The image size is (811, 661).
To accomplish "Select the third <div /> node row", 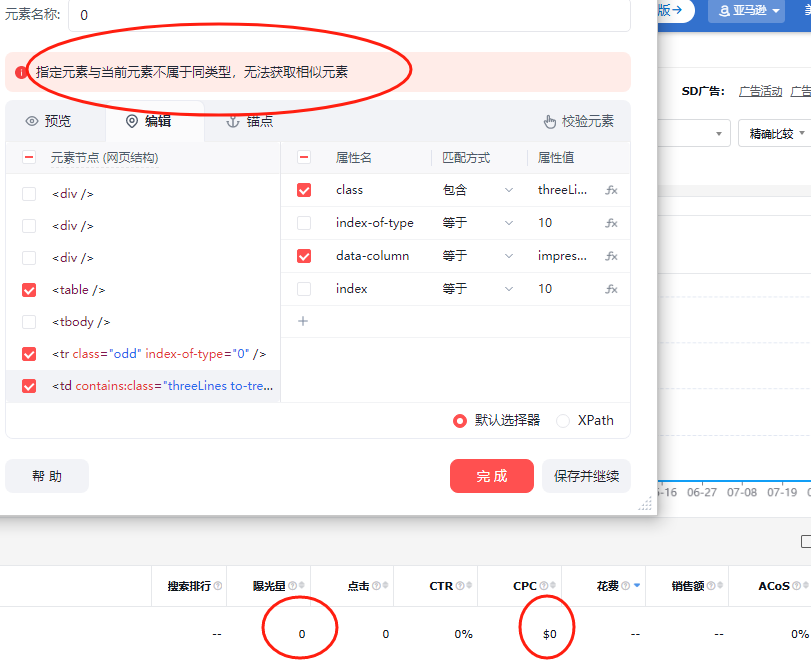I will pyautogui.click(x=143, y=258).
